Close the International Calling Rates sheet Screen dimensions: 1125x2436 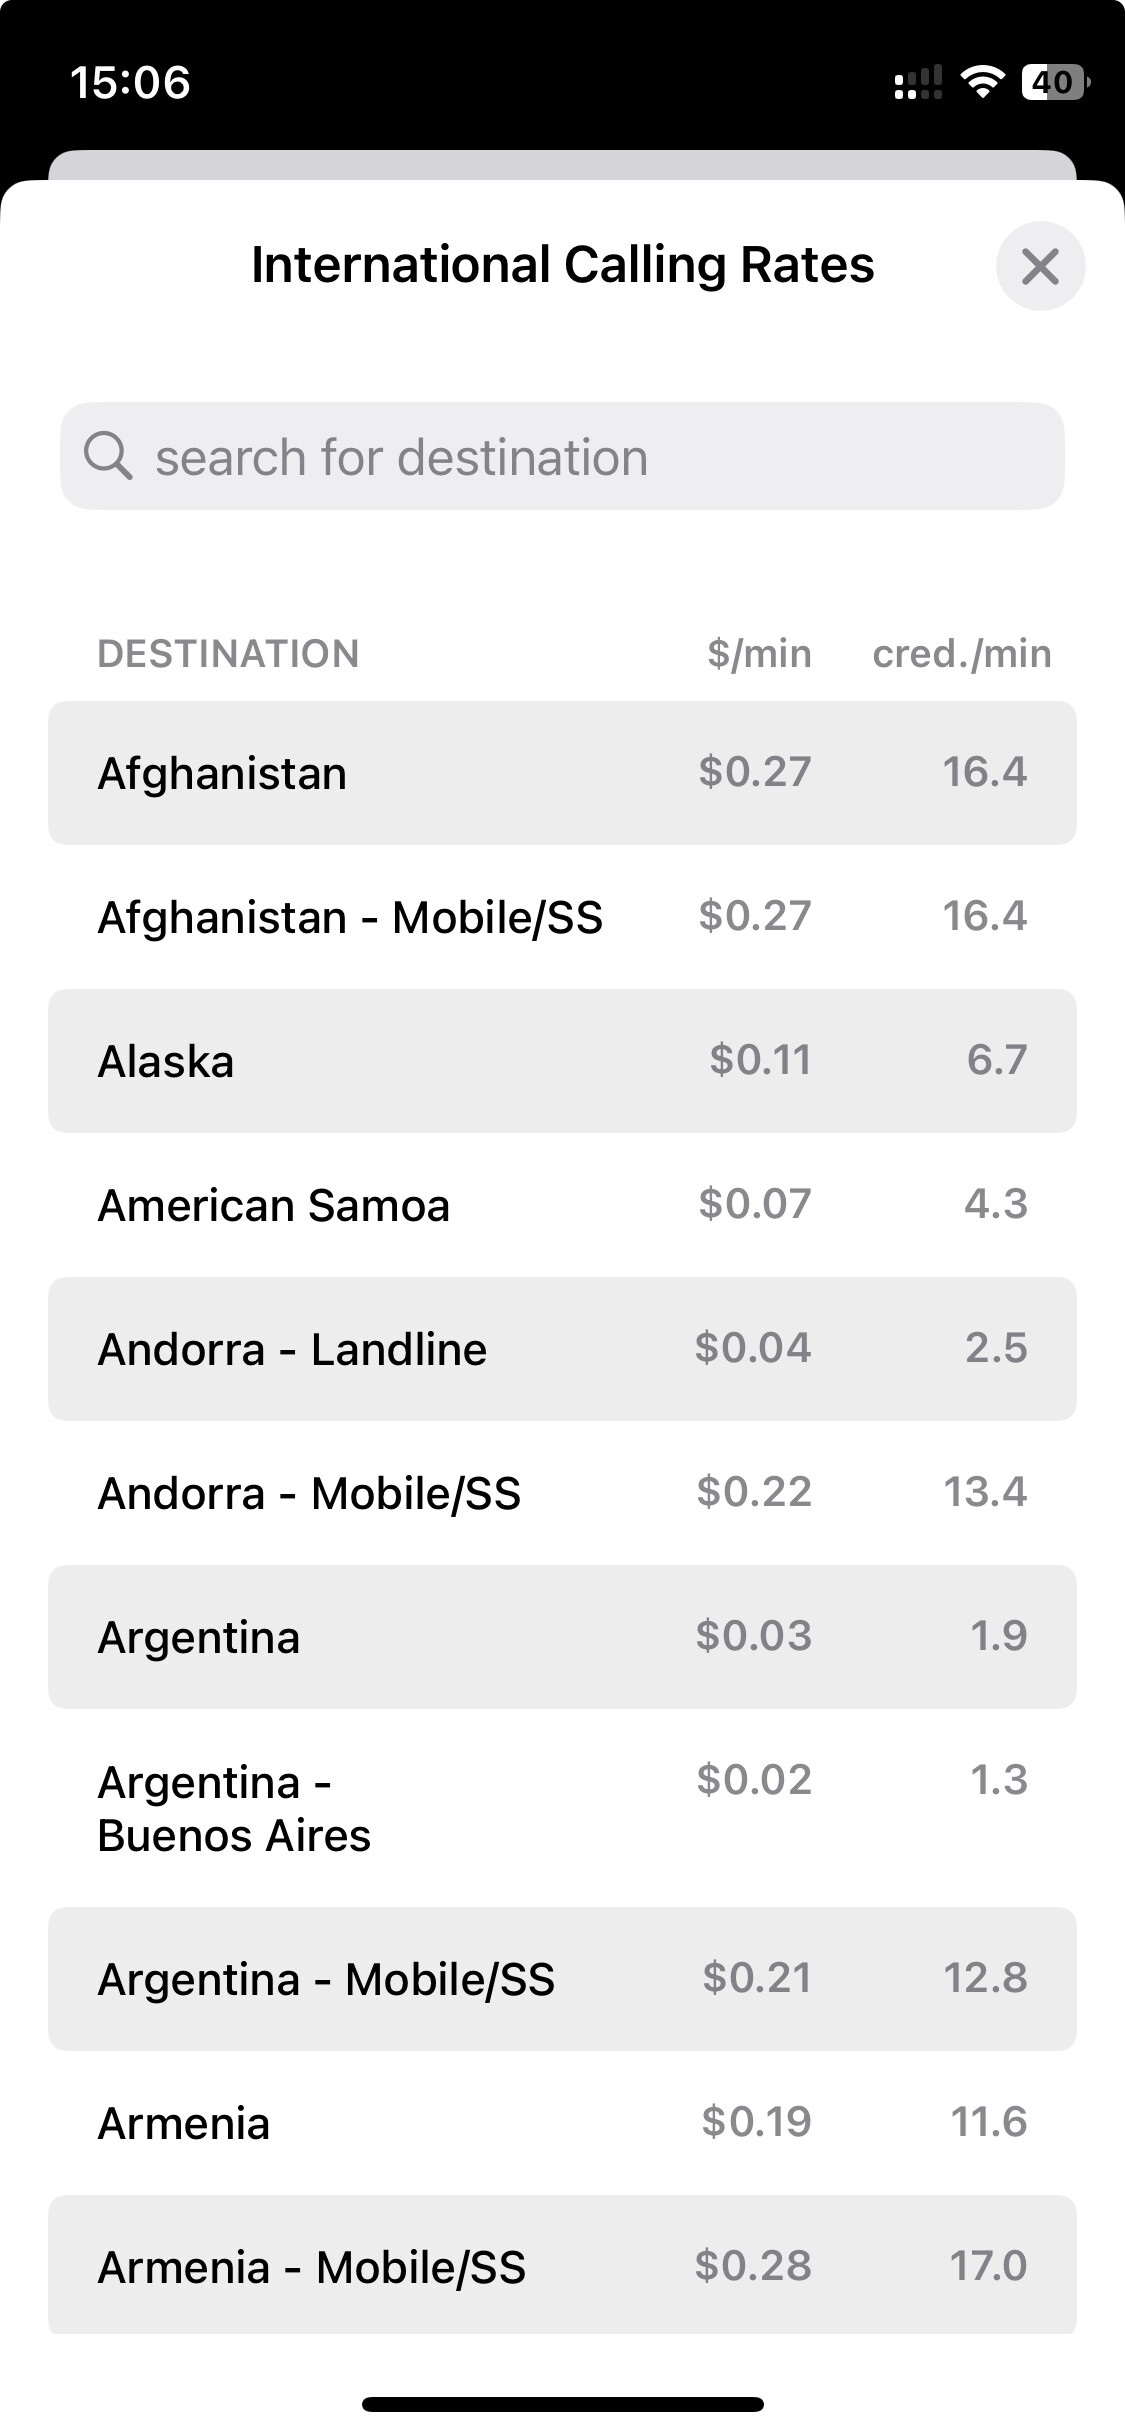(1040, 266)
